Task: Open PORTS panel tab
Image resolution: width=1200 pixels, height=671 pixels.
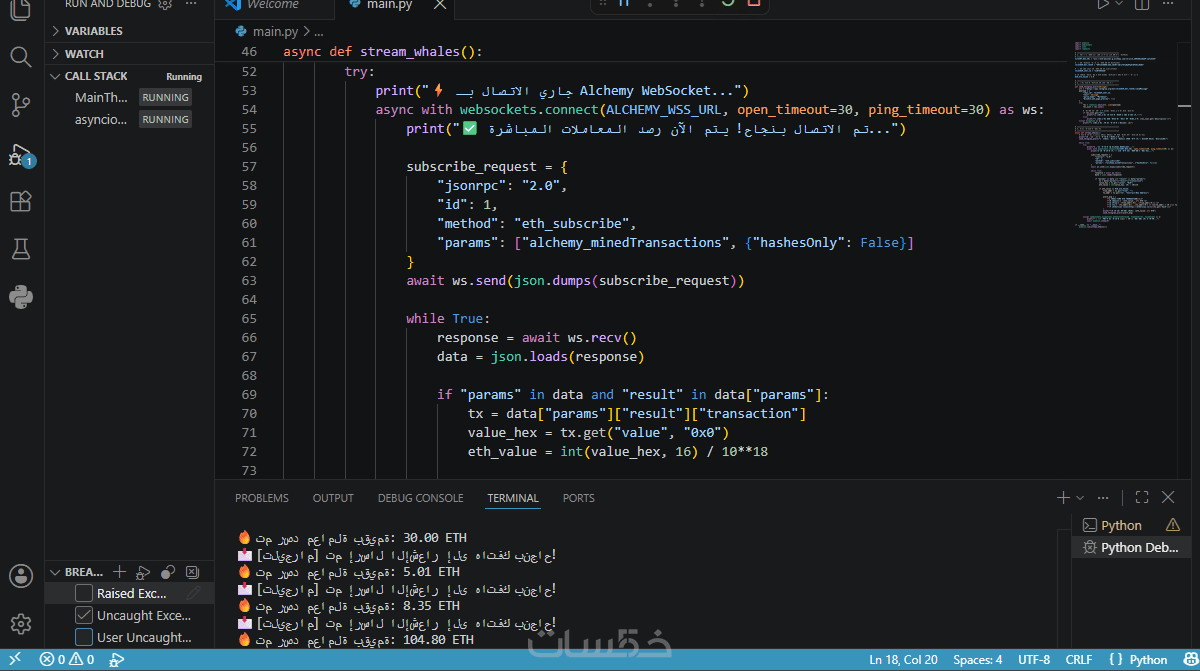Action: [578, 498]
